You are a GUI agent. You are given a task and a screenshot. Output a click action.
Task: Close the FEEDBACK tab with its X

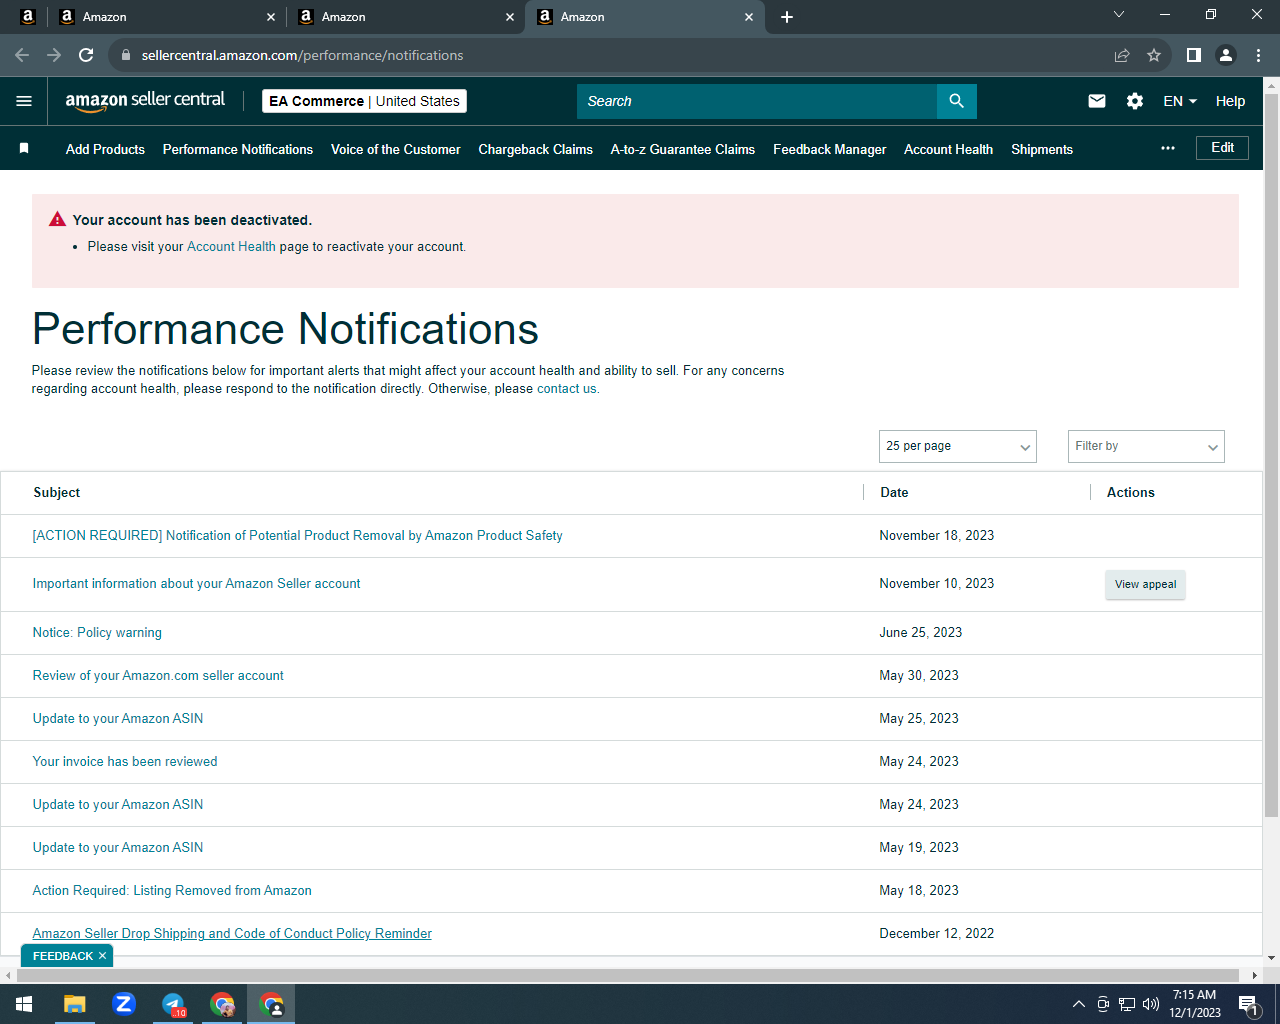[102, 956]
